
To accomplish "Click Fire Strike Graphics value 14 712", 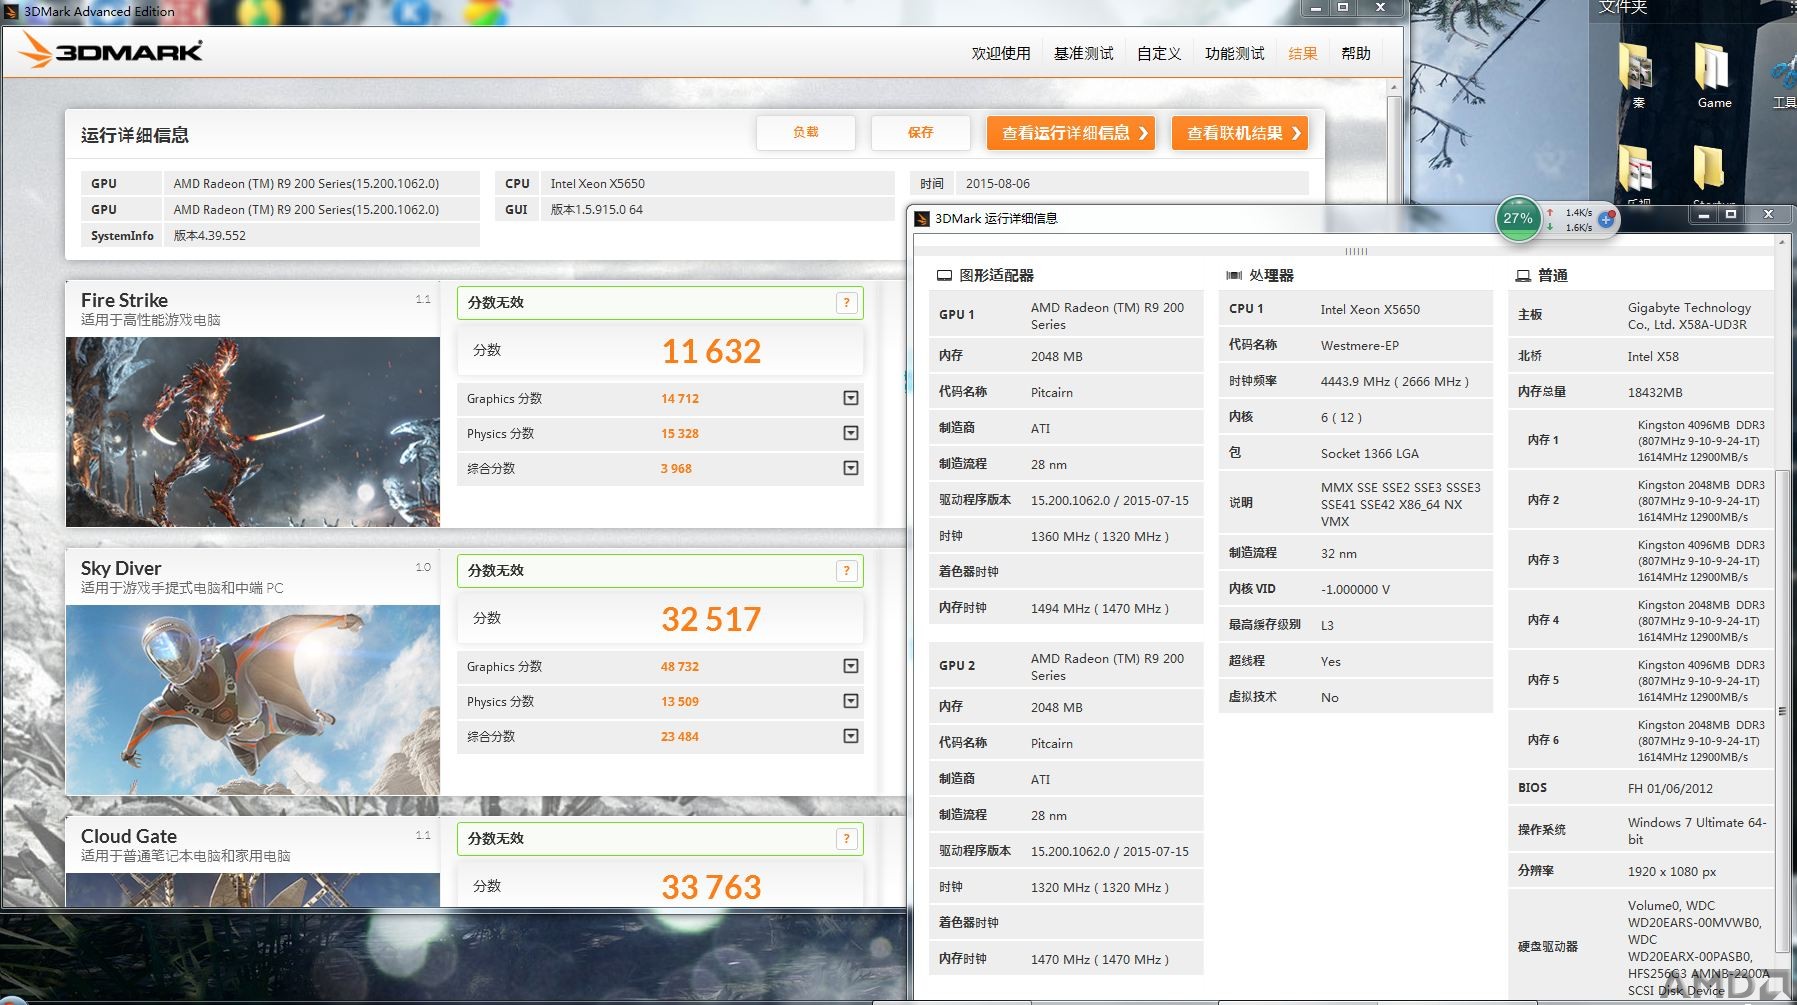I will [x=680, y=398].
